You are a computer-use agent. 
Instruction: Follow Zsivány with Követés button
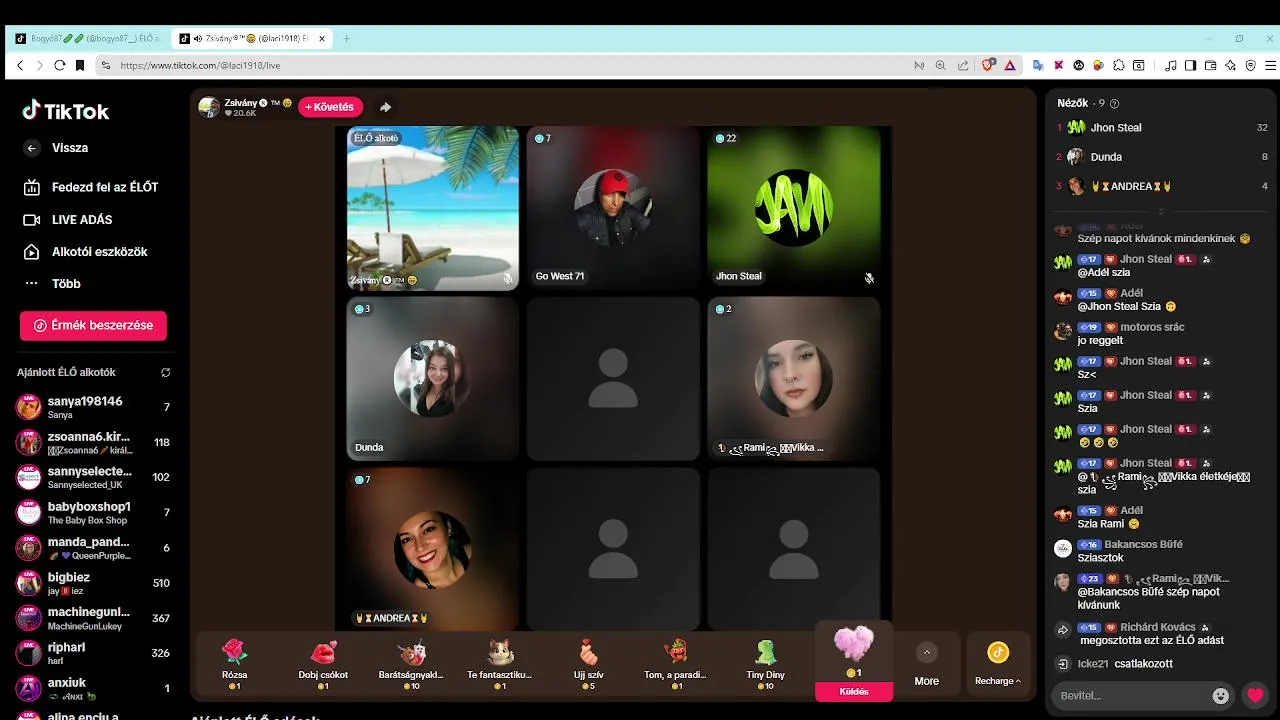click(330, 107)
